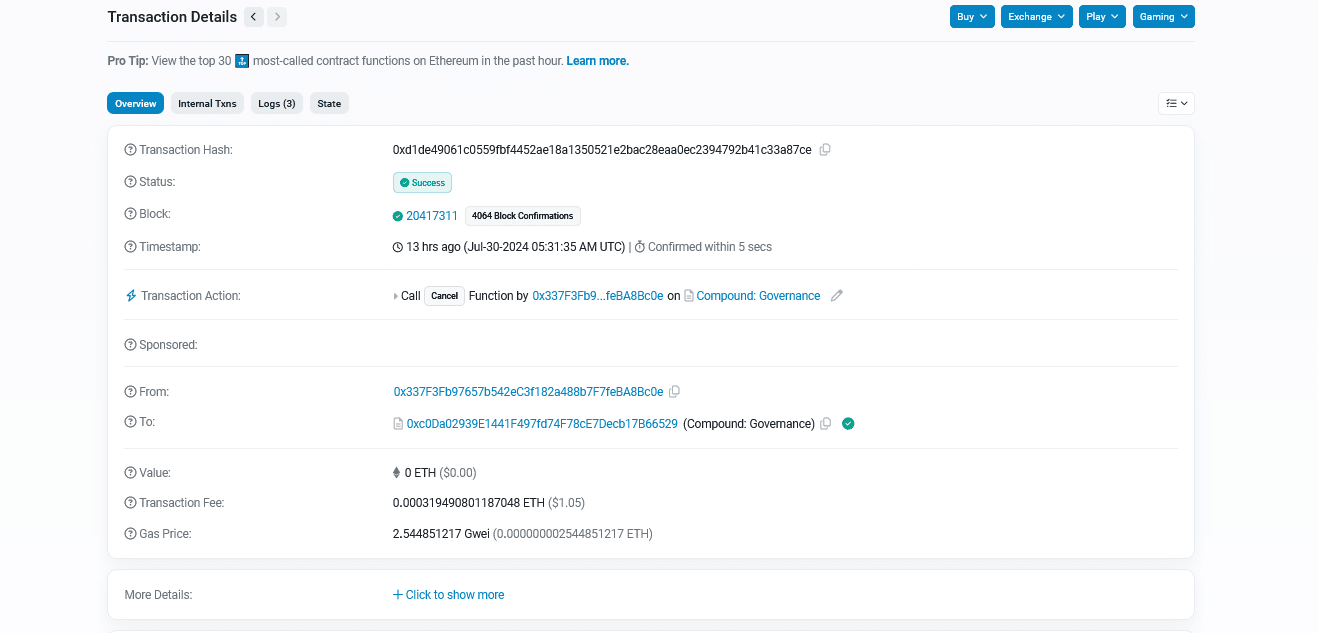Switch to the Logs (3) tab
The width and height of the screenshot is (1318, 633).
[x=277, y=103]
